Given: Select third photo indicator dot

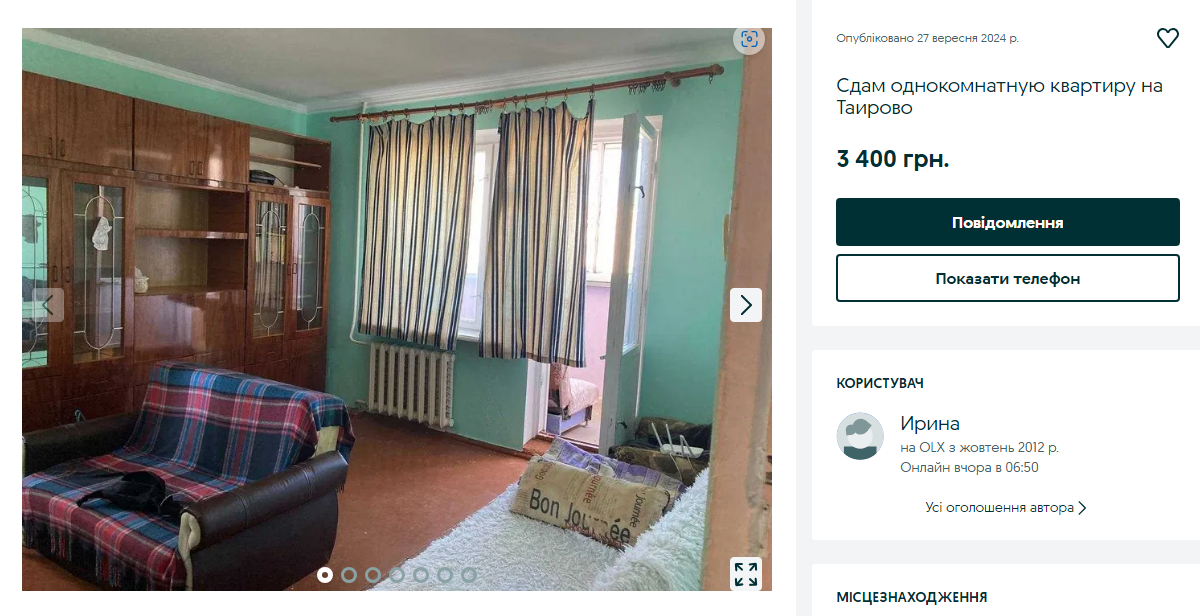Looking at the screenshot, I should coord(373,575).
